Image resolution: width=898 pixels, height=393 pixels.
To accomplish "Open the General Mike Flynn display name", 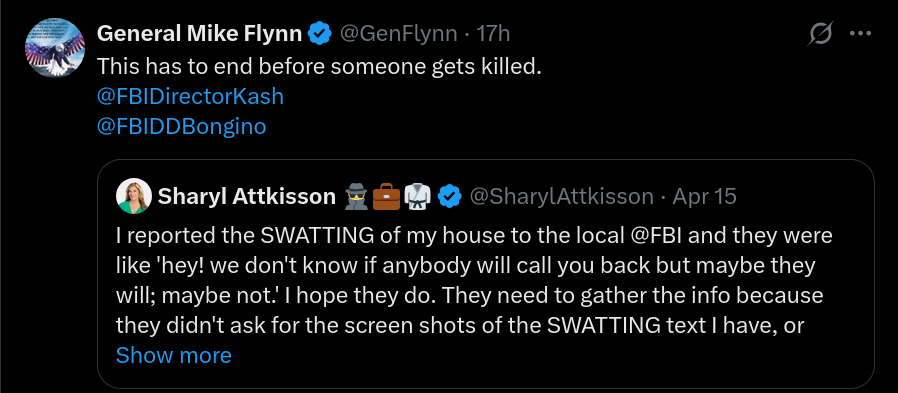I will 199,34.
